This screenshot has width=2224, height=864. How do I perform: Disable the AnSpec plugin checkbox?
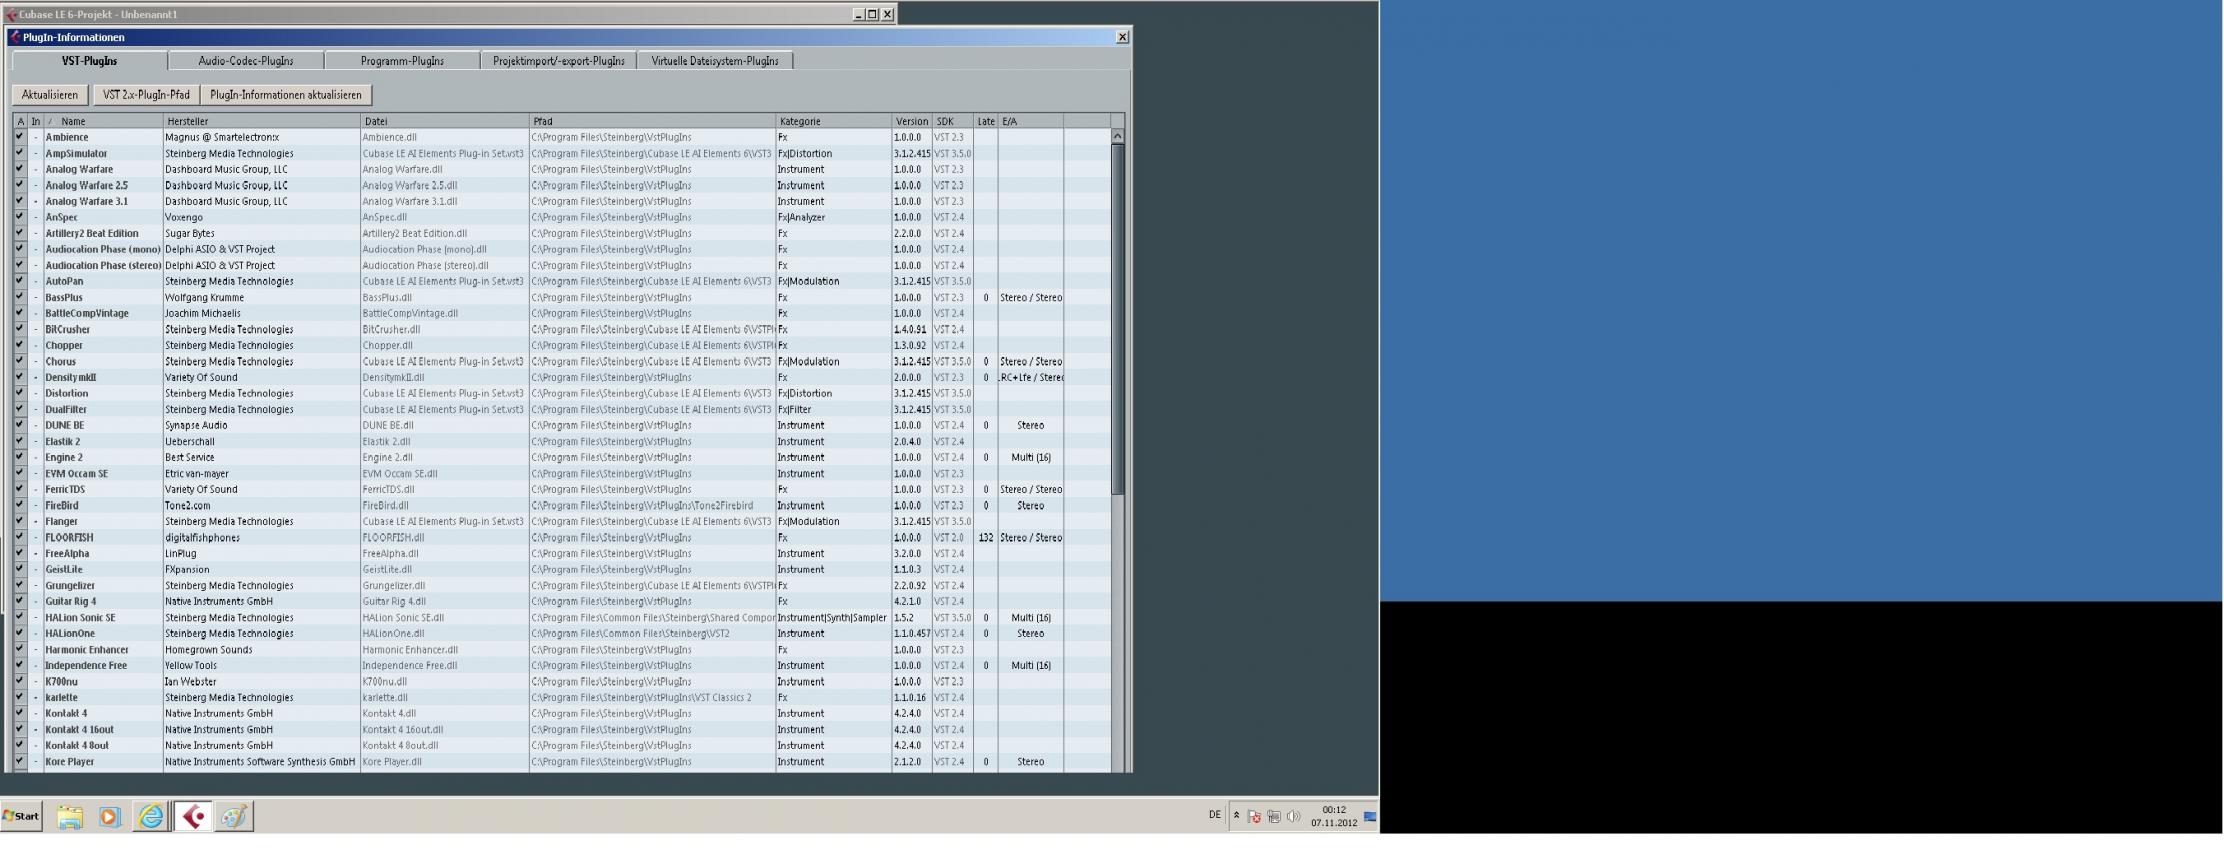click(19, 217)
